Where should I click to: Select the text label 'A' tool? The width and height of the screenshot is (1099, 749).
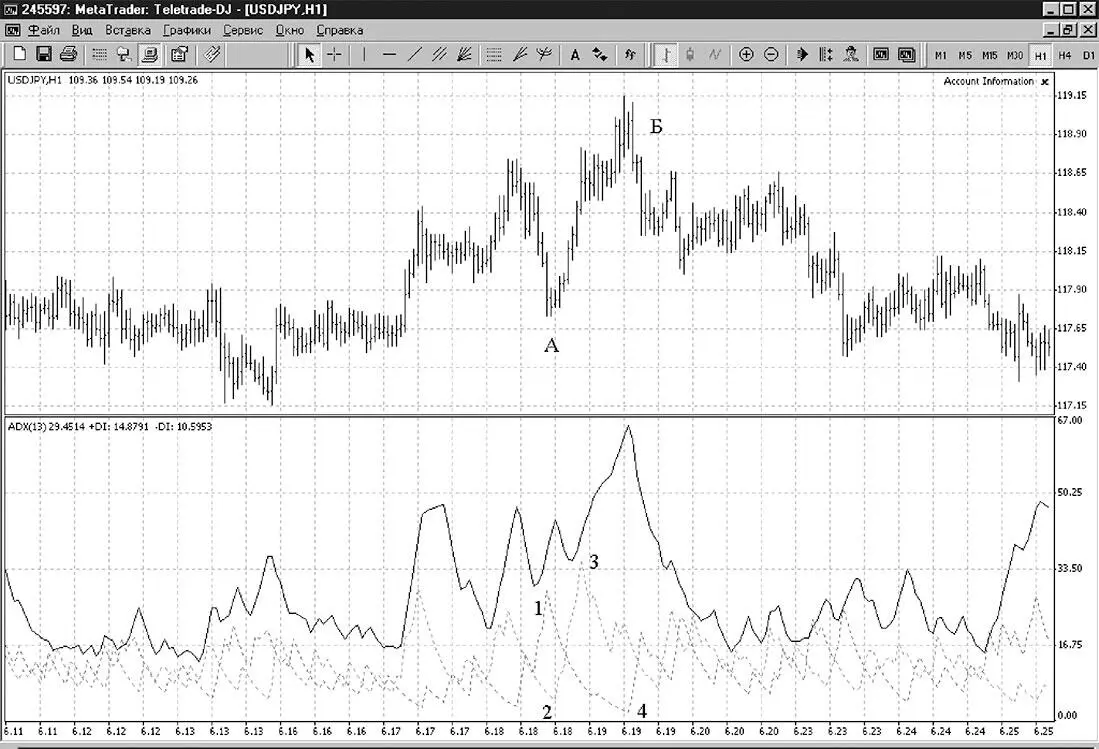tap(575, 54)
